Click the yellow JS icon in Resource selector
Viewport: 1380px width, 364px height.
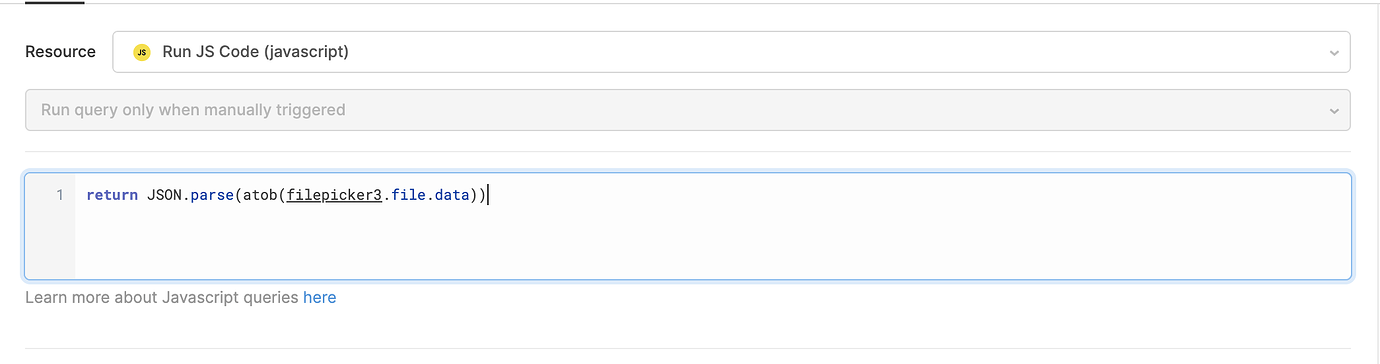click(142, 52)
